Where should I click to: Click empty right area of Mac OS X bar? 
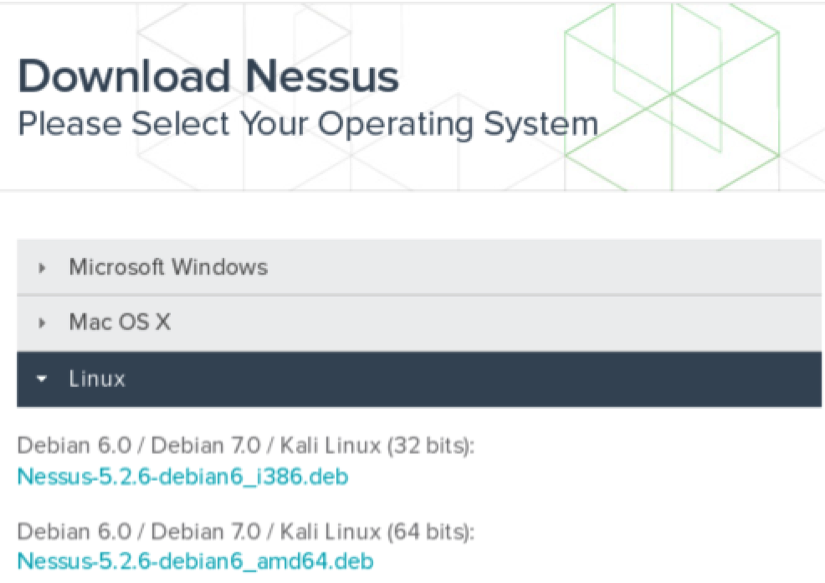600,323
